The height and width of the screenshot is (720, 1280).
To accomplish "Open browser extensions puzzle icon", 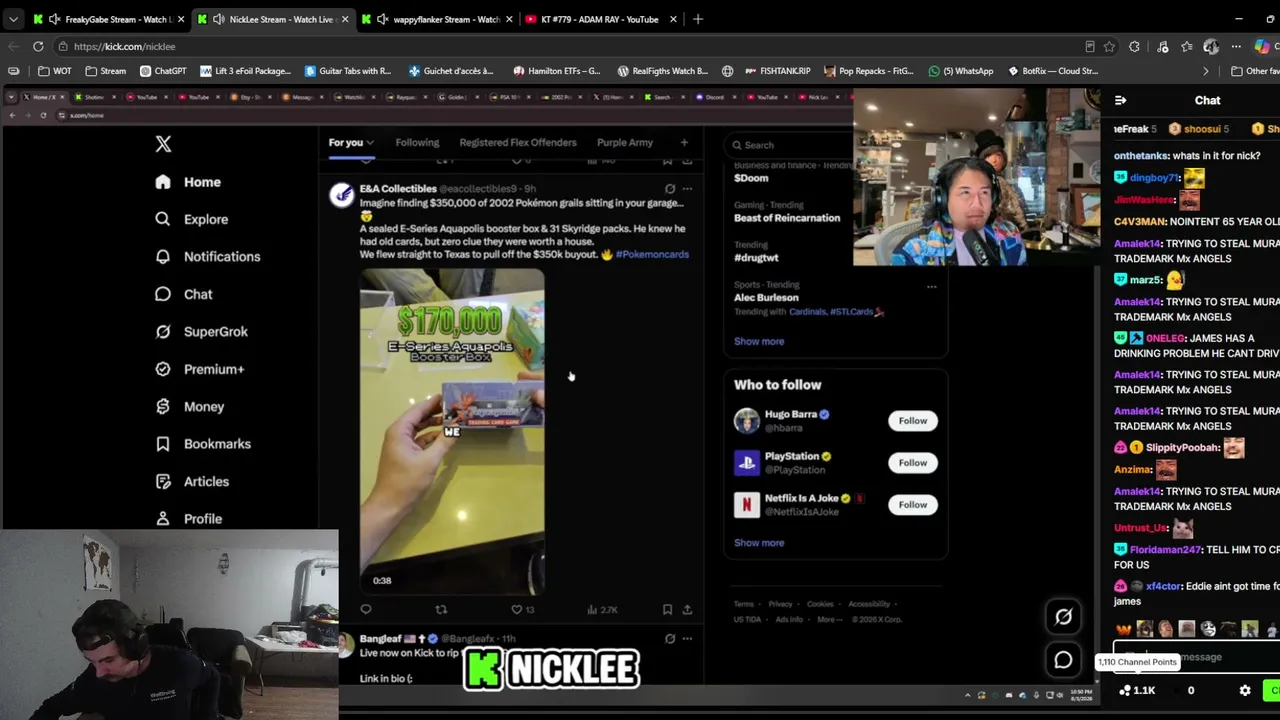I will [x=1134, y=46].
